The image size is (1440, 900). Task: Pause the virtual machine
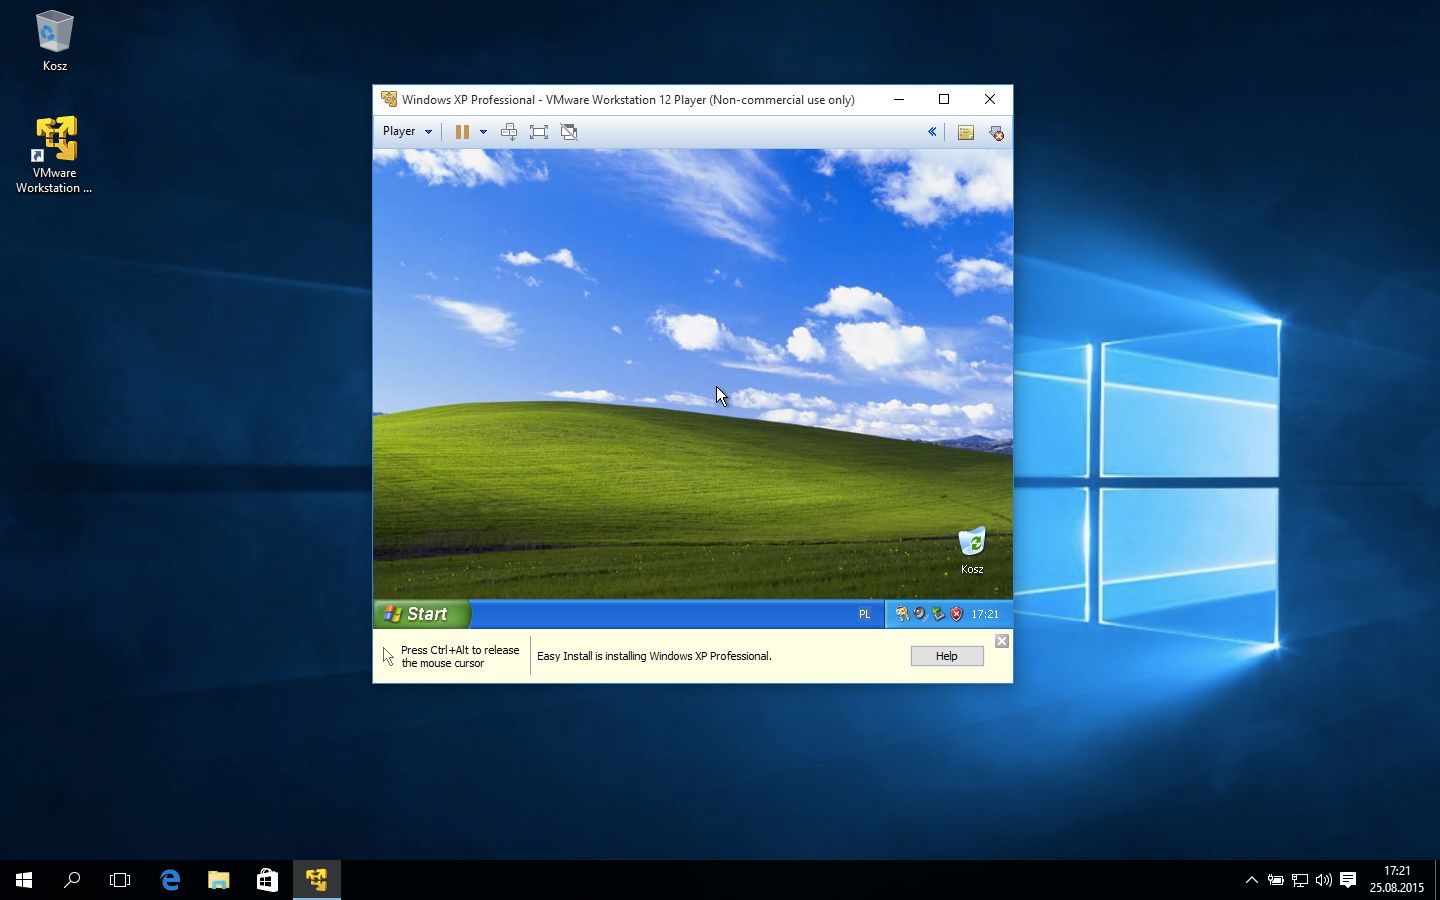(462, 132)
